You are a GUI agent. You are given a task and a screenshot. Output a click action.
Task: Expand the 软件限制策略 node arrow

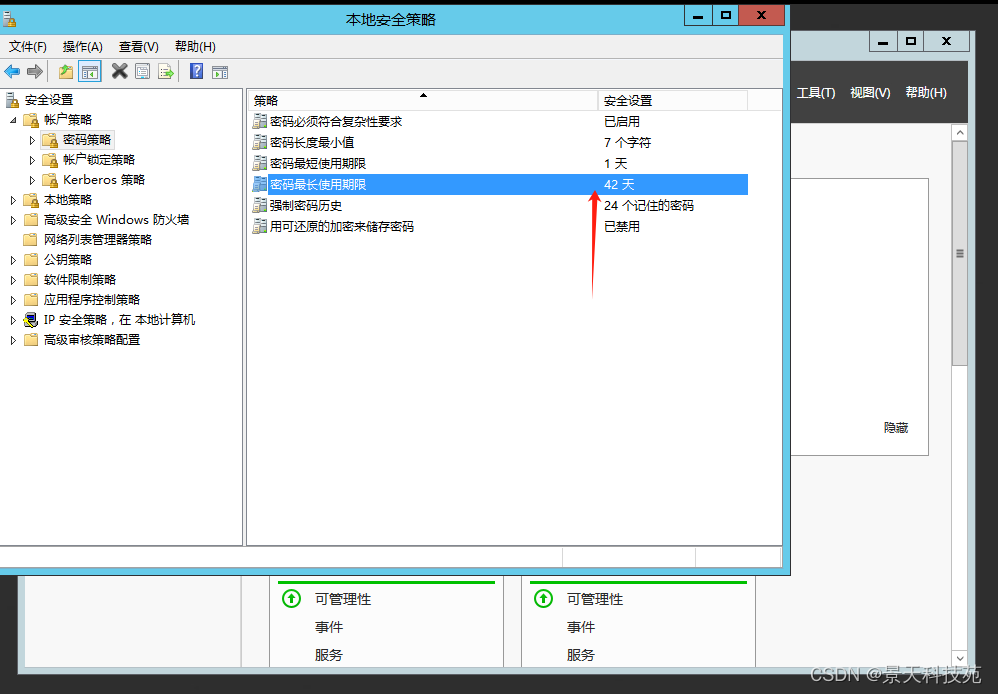click(x=13, y=280)
